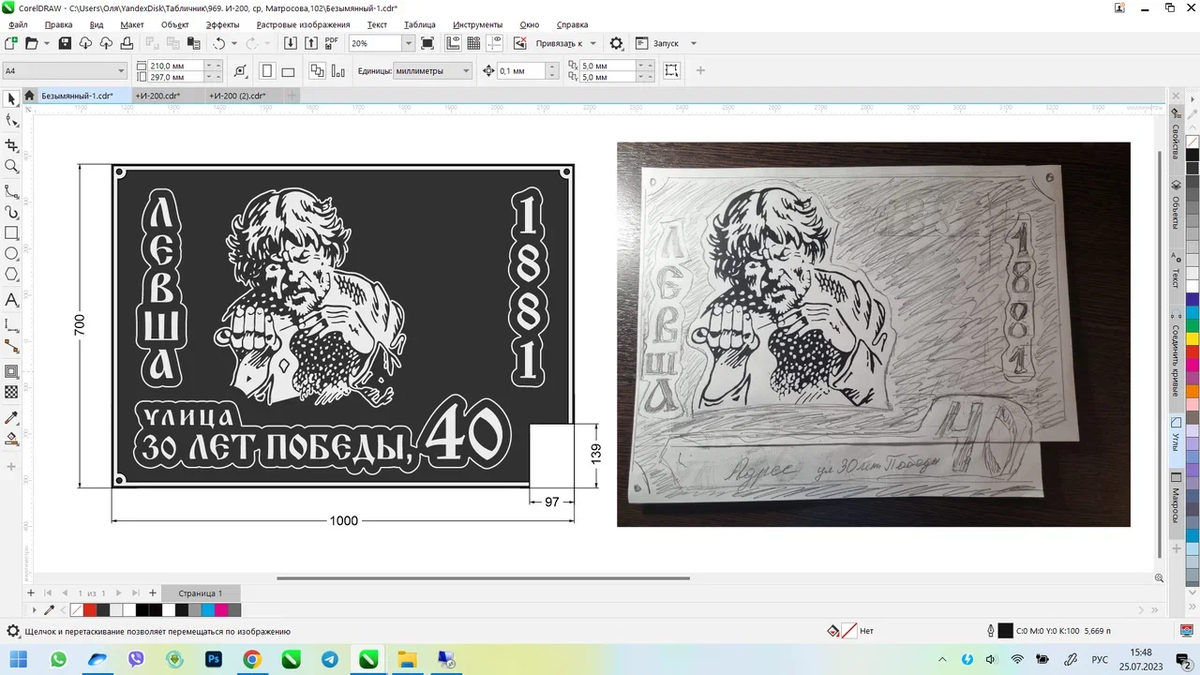Image resolution: width=1200 pixels, height=675 pixels.
Task: Click the Undo arrow
Action: point(220,44)
